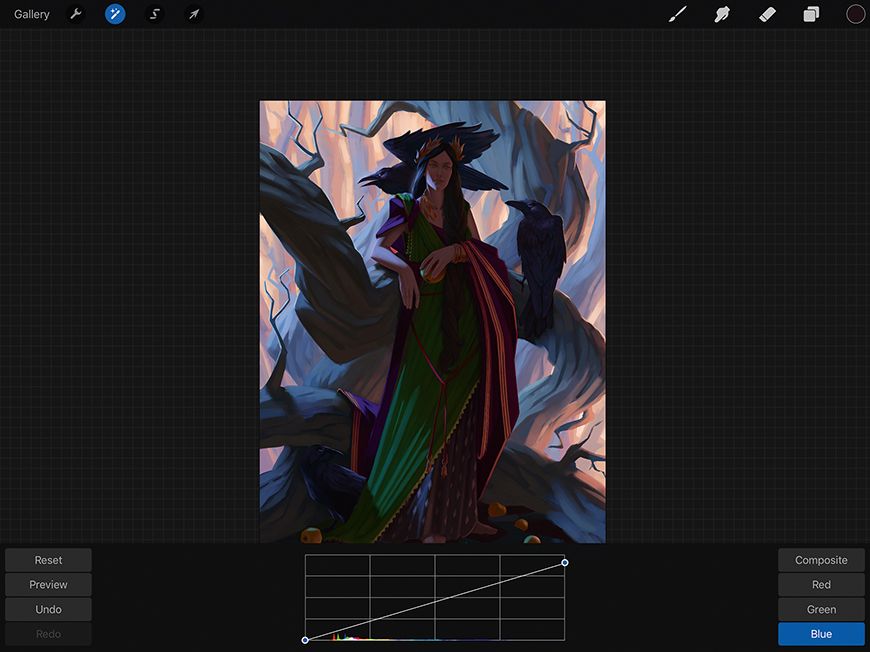870x652 pixels.
Task: Open the Layers panel
Action: pyautogui.click(x=811, y=14)
